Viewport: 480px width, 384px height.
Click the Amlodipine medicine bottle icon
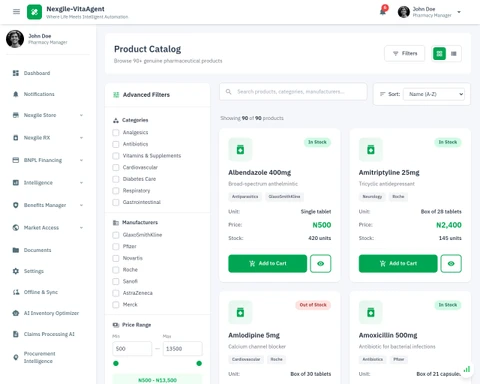240,312
